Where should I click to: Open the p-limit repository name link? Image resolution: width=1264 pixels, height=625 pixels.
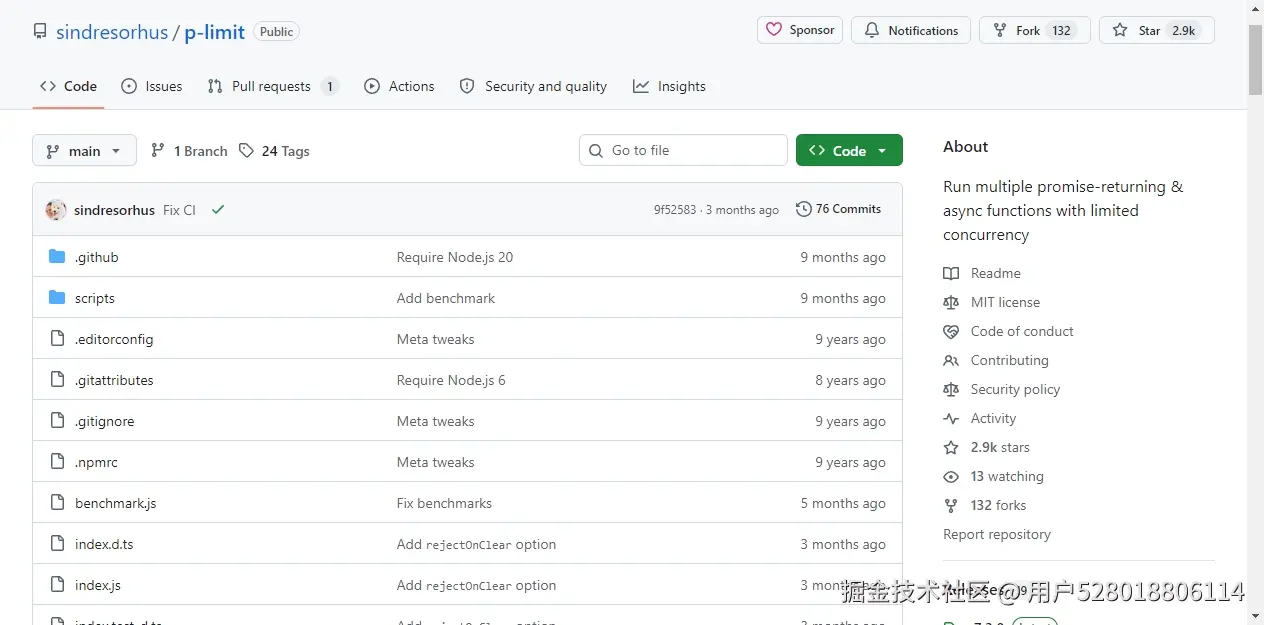coord(215,32)
